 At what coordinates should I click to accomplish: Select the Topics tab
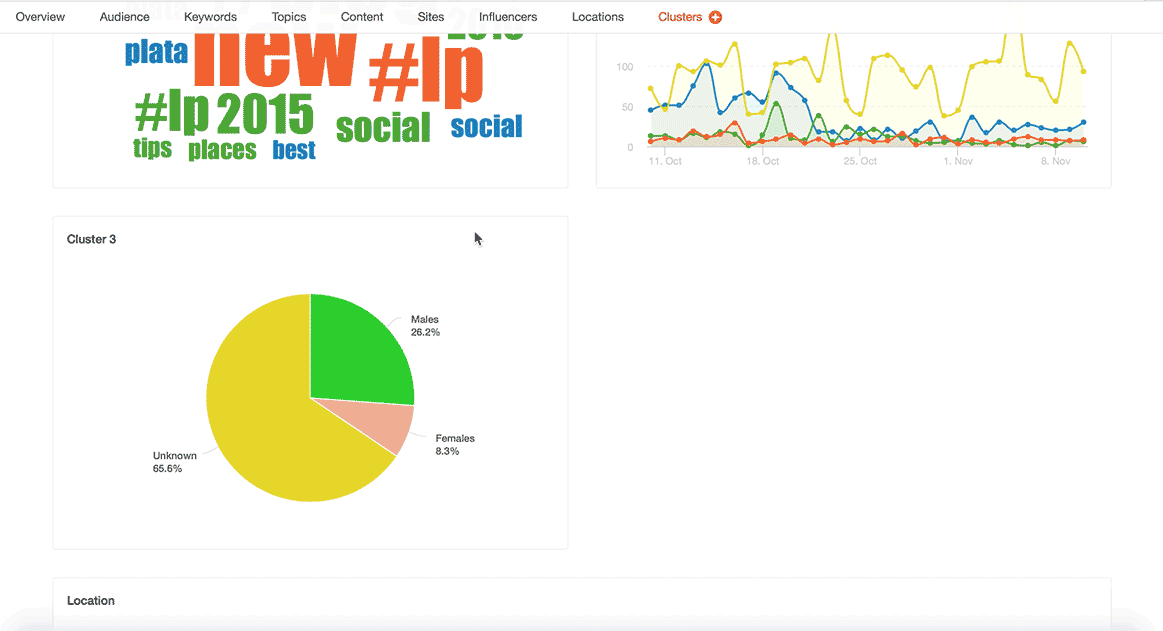[x=289, y=17]
